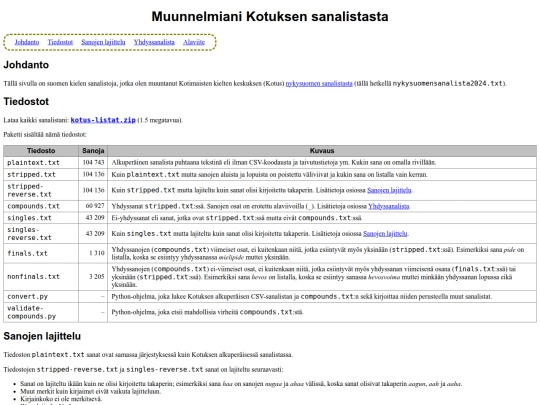The height and width of the screenshot is (405, 540).
Task: Click the Sanojen lajittelu section heading
Action: click(42, 336)
